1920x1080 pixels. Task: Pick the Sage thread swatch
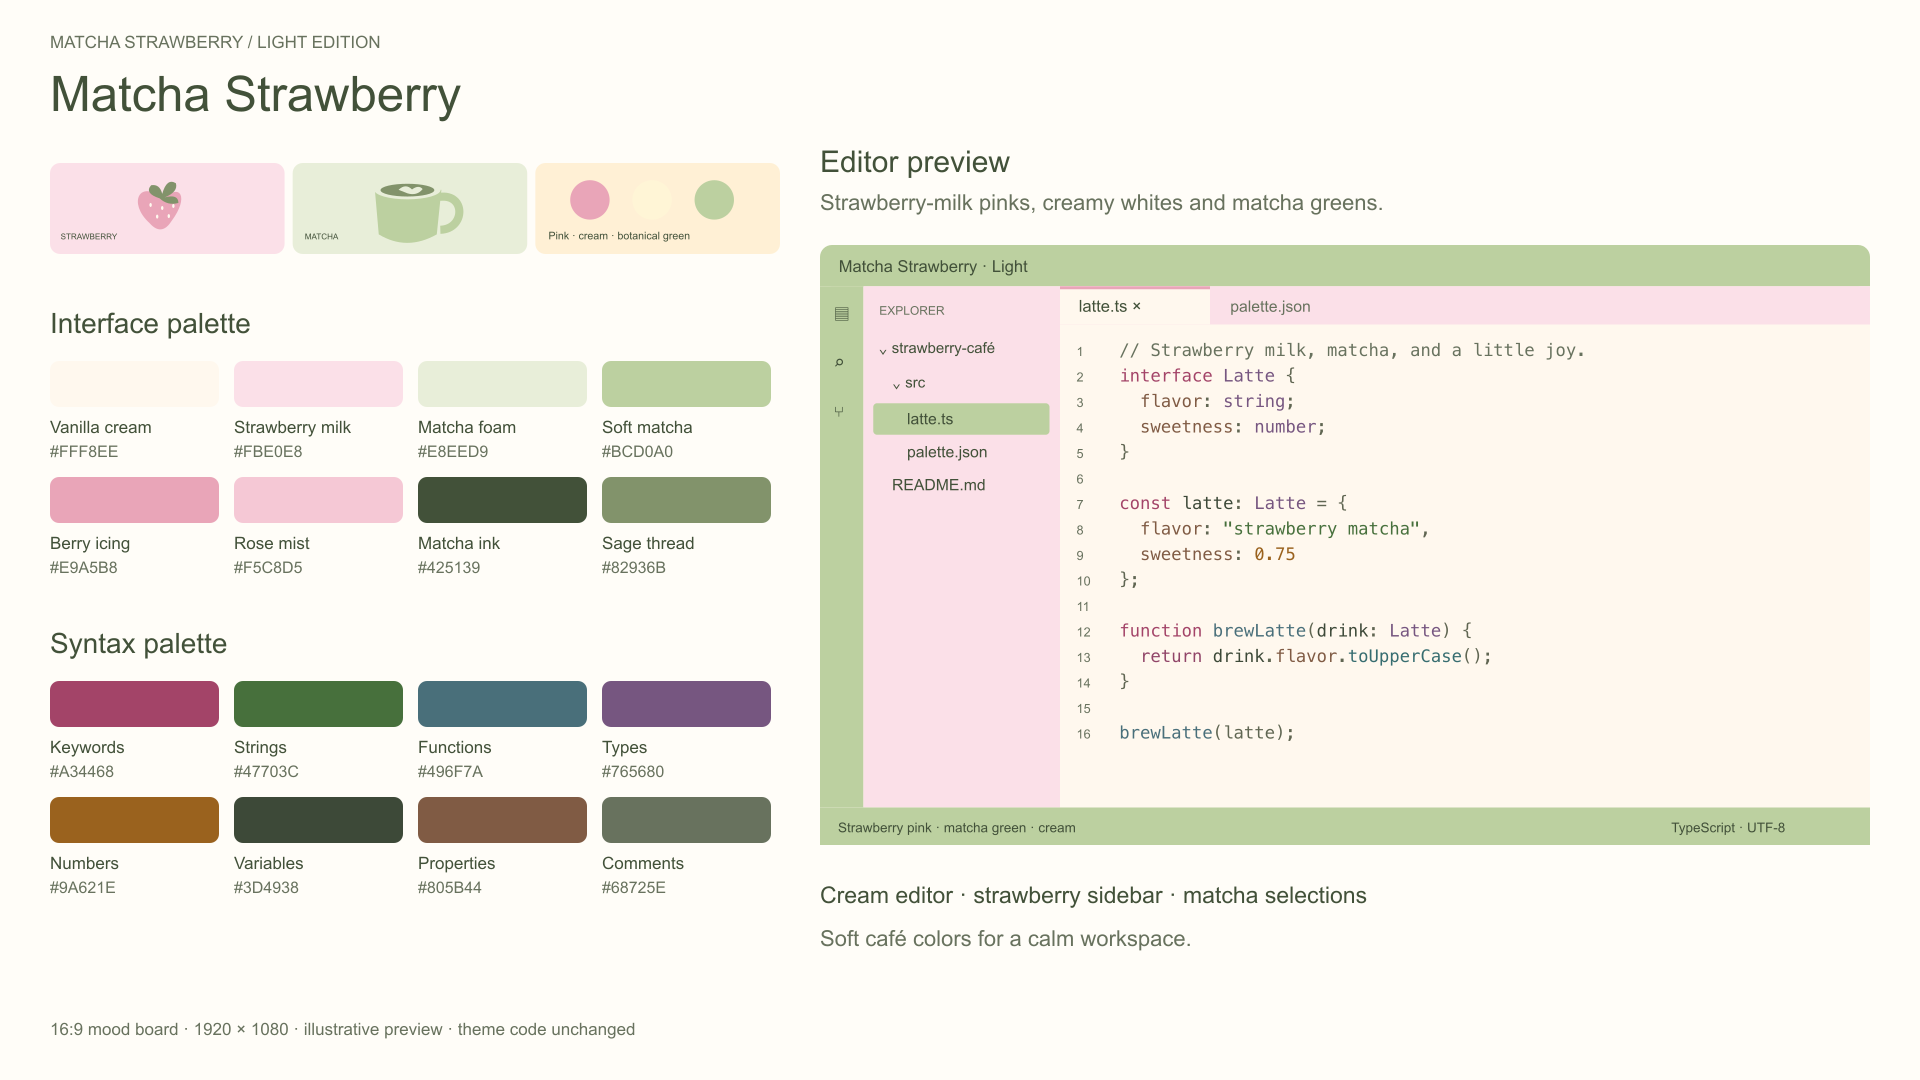(x=686, y=500)
